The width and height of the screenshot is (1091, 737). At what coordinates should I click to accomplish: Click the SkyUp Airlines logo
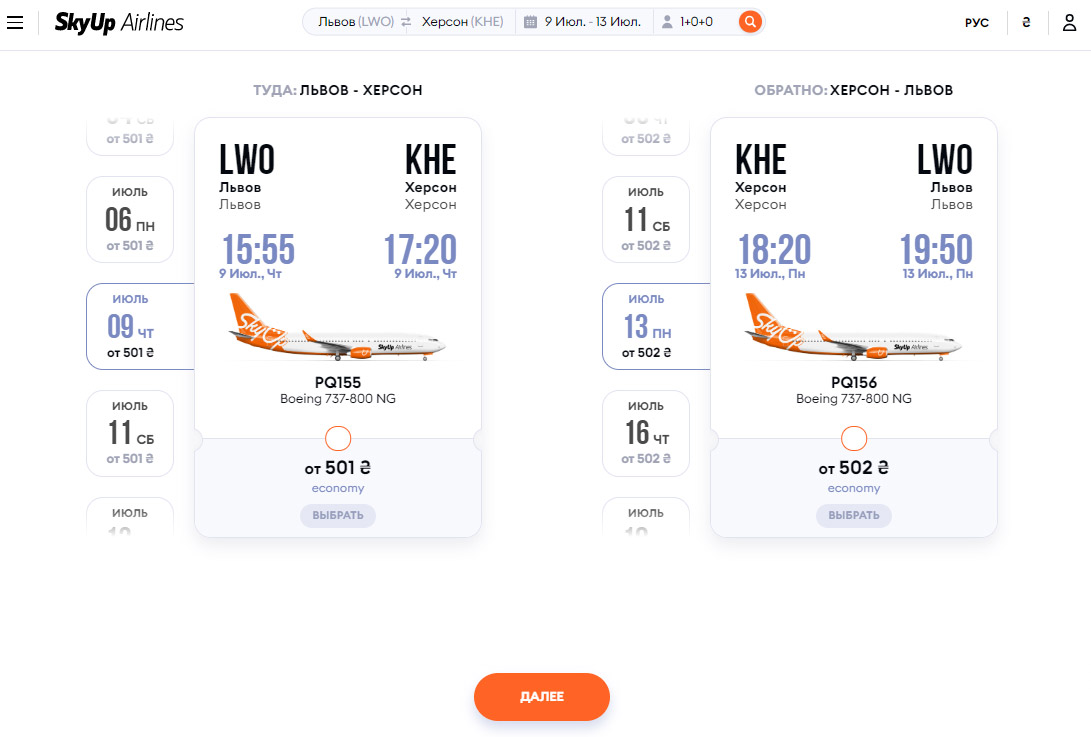[x=119, y=22]
